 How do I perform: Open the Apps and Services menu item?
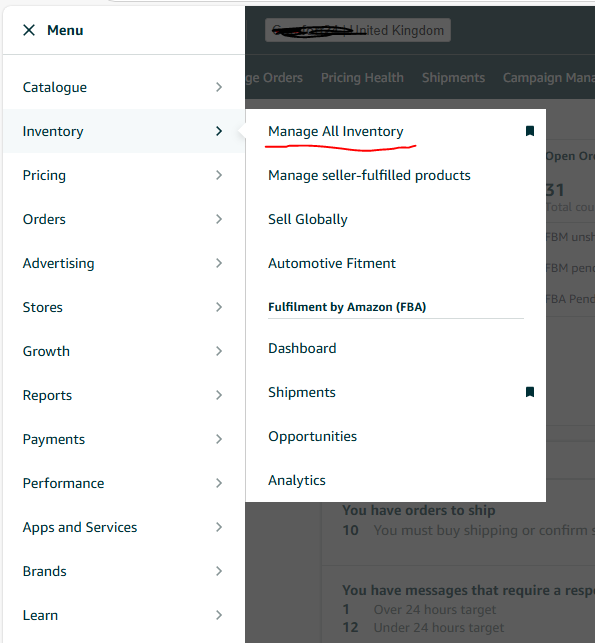tap(124, 527)
